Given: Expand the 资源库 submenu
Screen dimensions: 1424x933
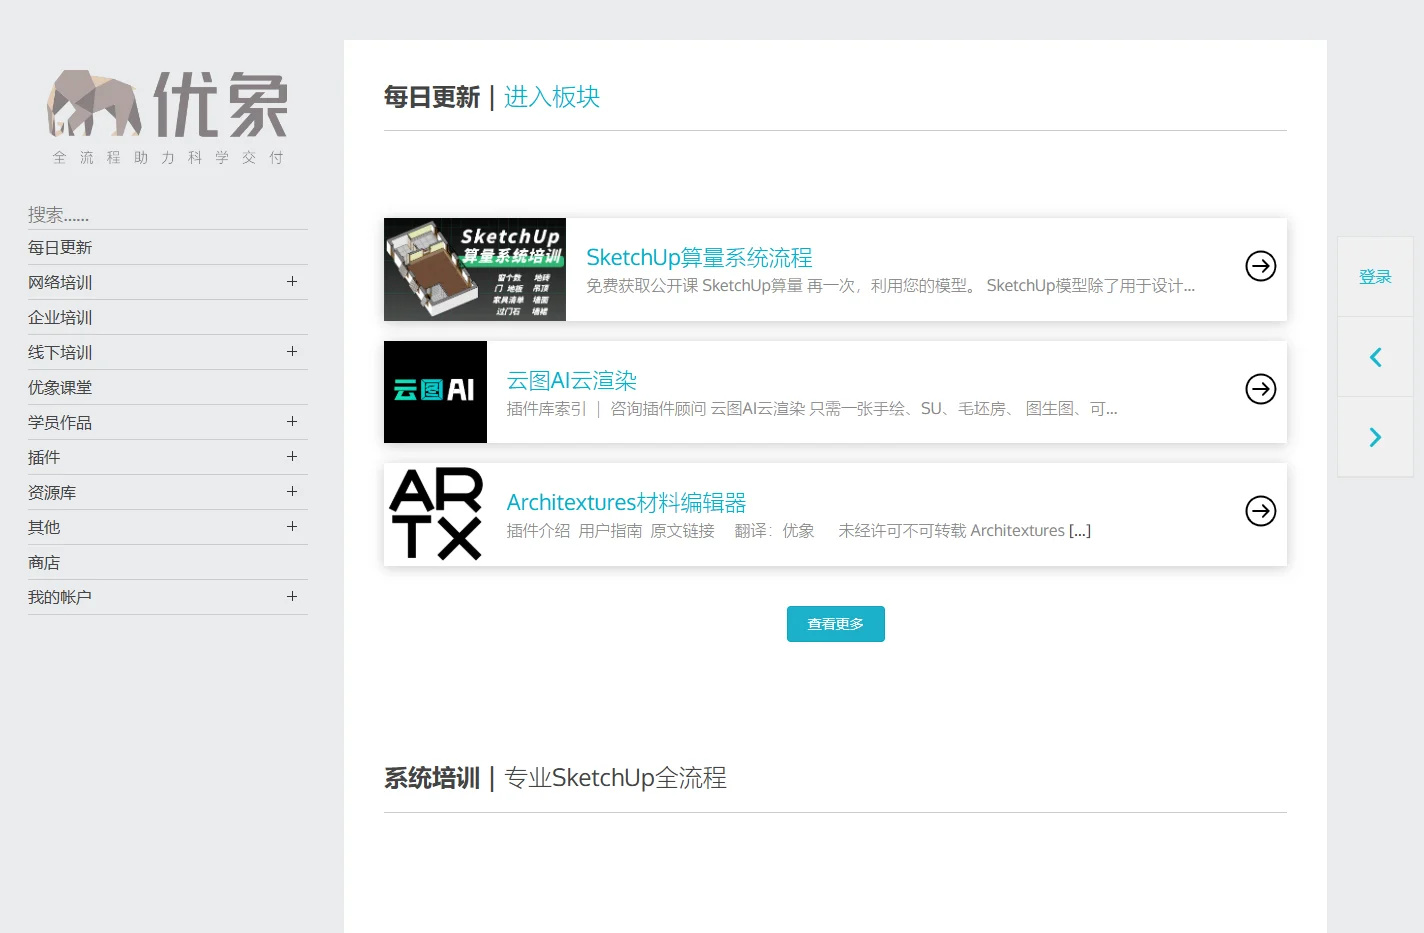Looking at the screenshot, I should pyautogui.click(x=292, y=492).
